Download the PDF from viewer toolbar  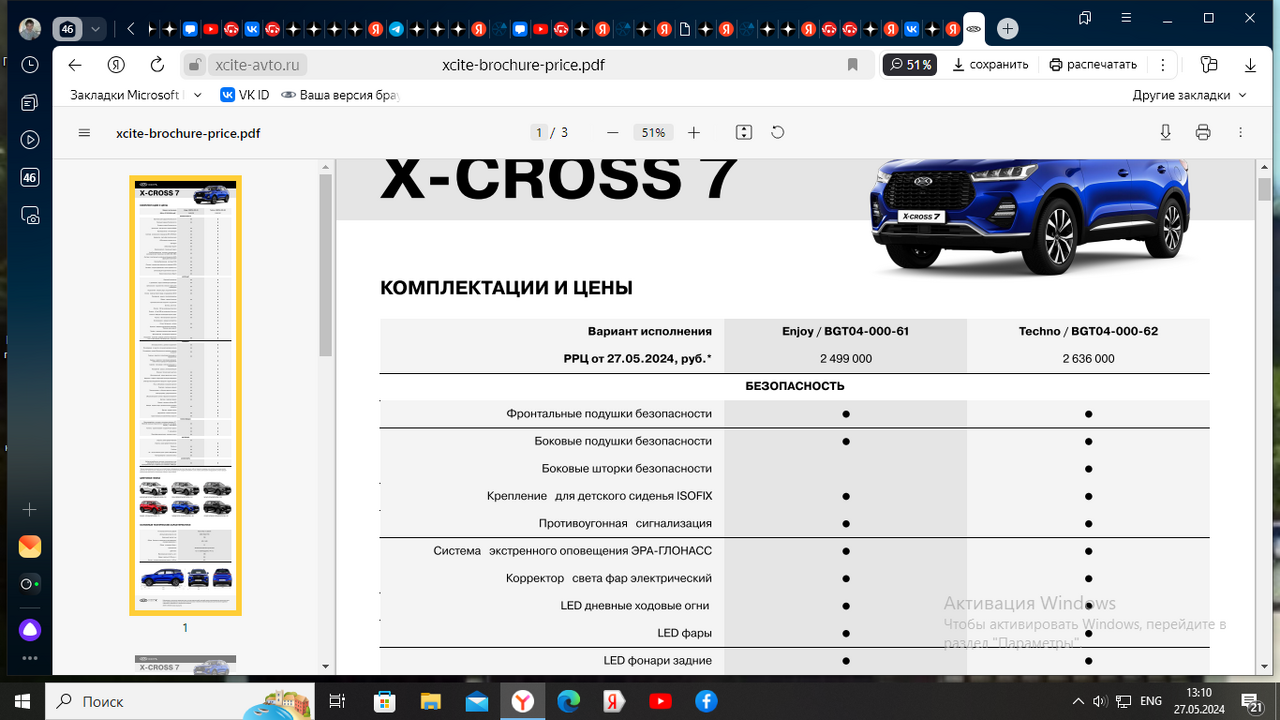click(x=1165, y=133)
